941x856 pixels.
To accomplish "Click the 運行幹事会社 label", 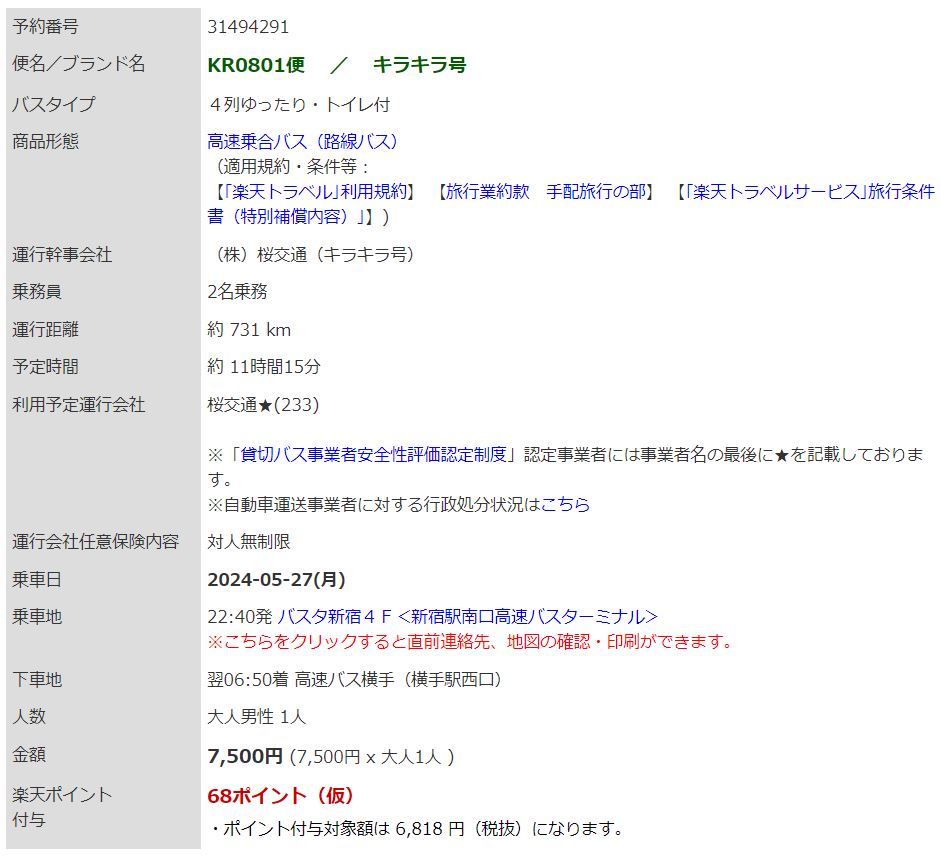I will click(62, 255).
